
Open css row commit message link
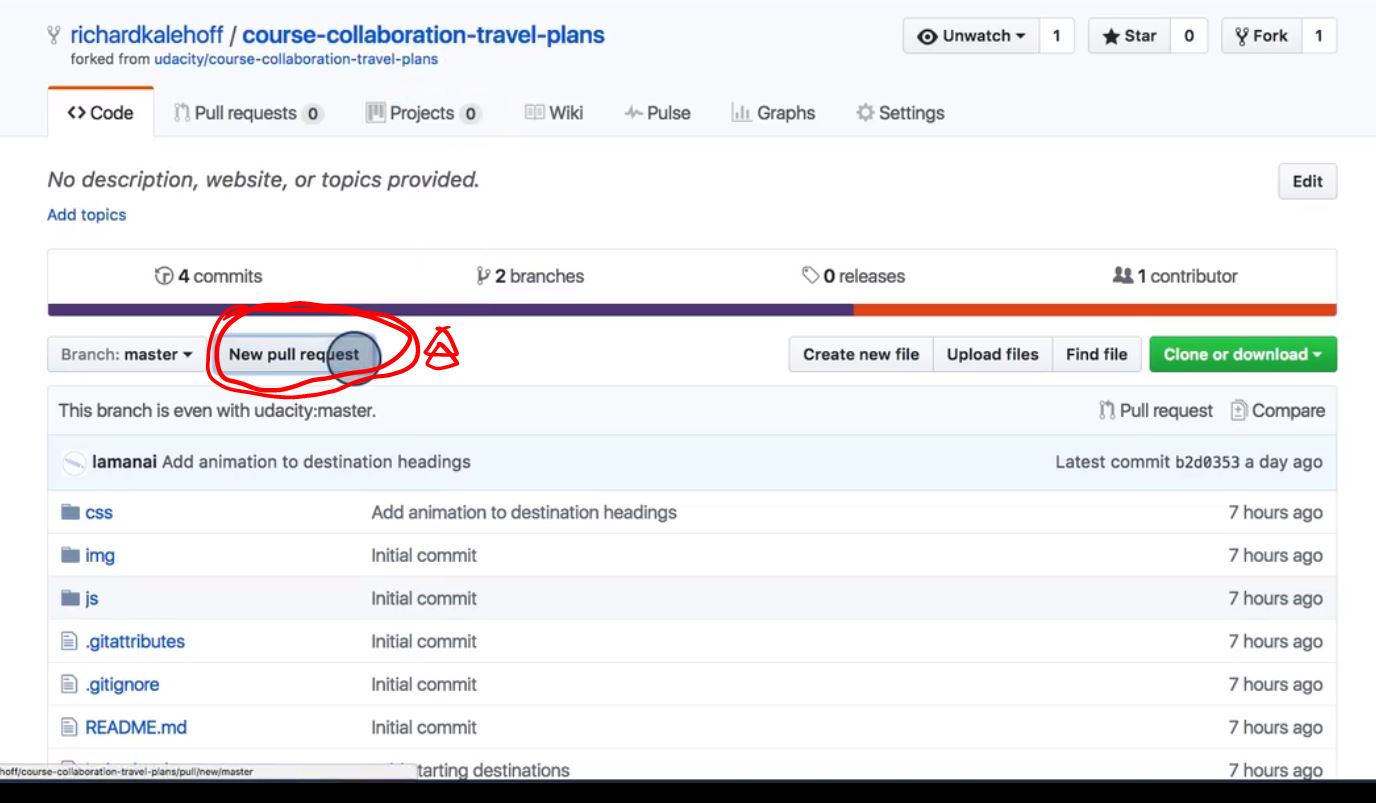524,513
